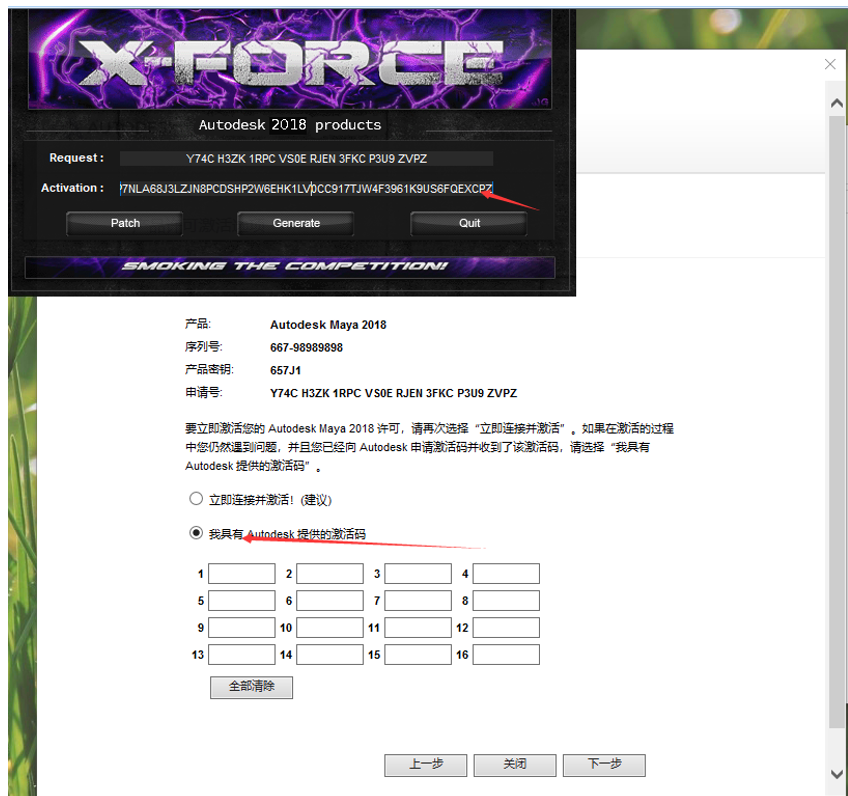Click activation code box number 1
This screenshot has width=848, height=796.
point(242,574)
